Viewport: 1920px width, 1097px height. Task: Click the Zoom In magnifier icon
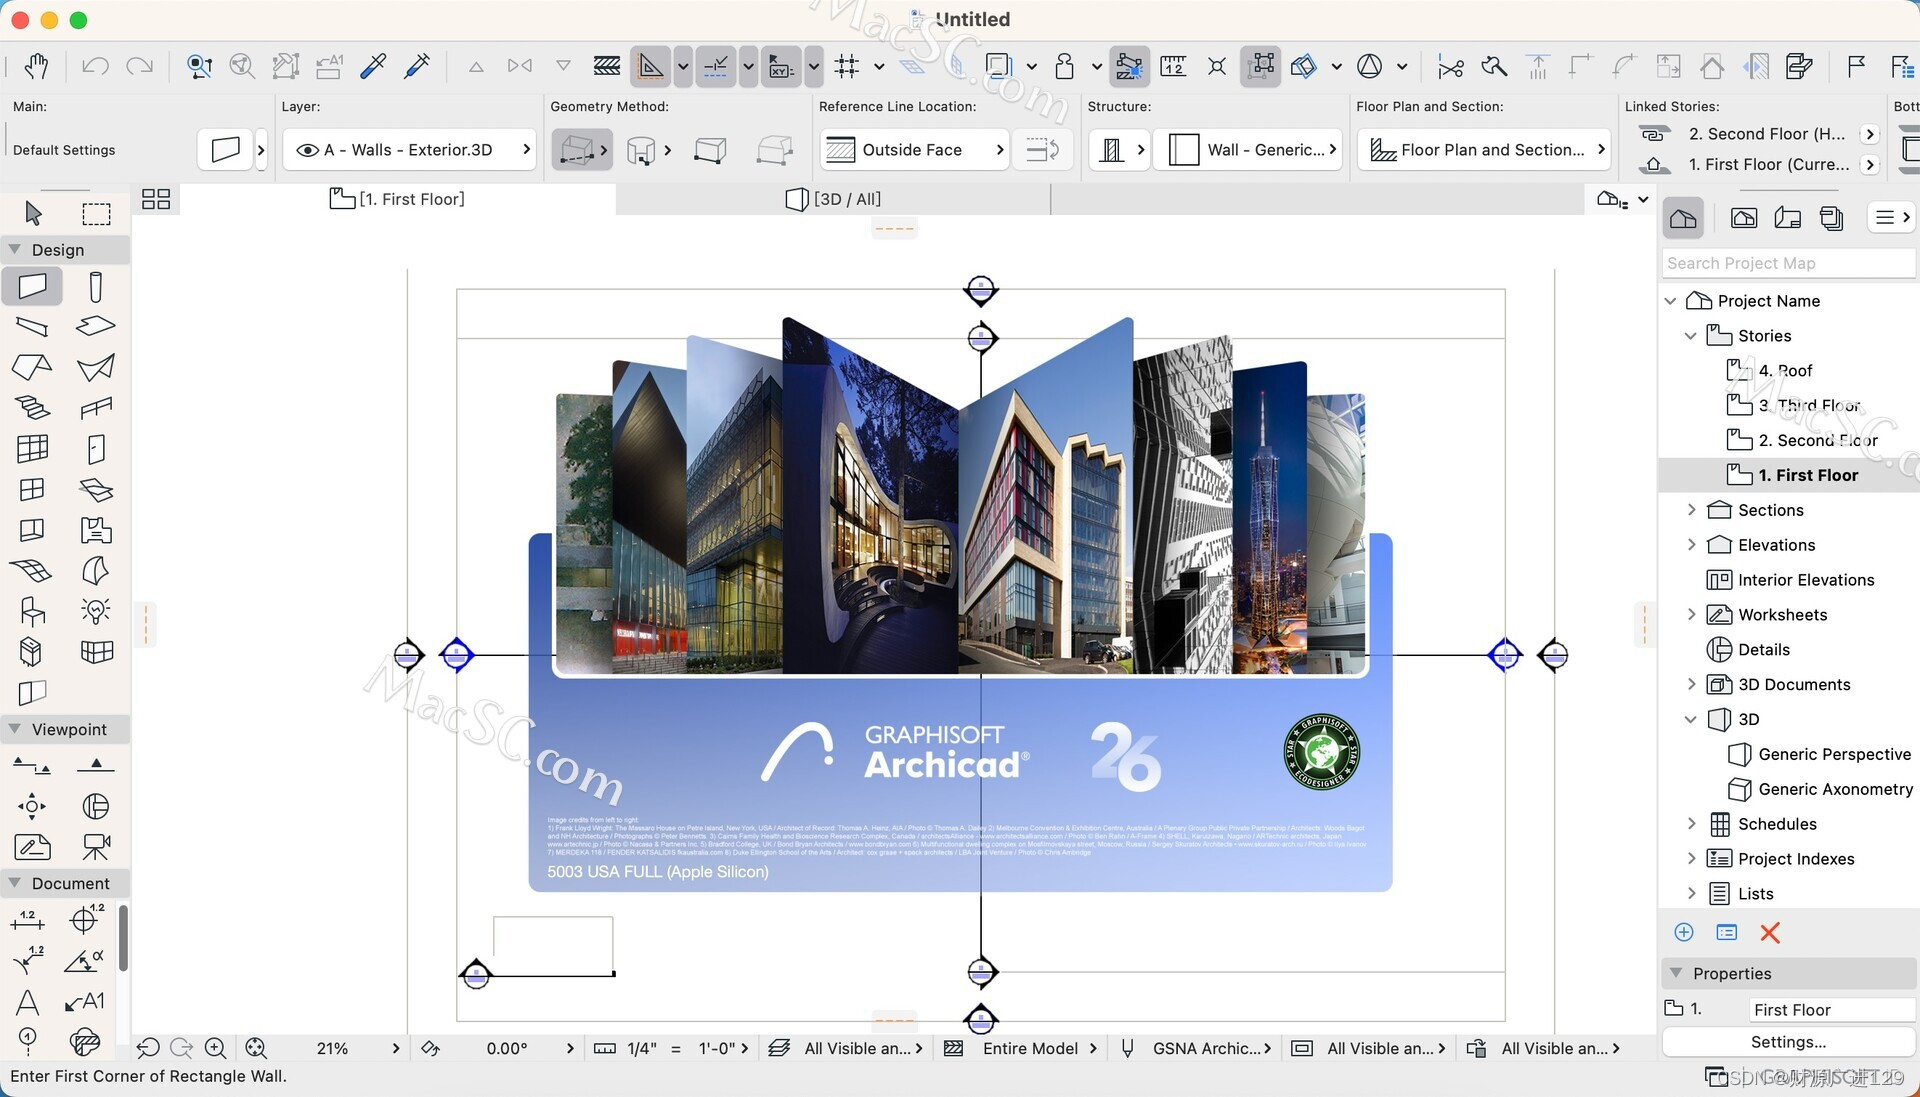point(215,1048)
